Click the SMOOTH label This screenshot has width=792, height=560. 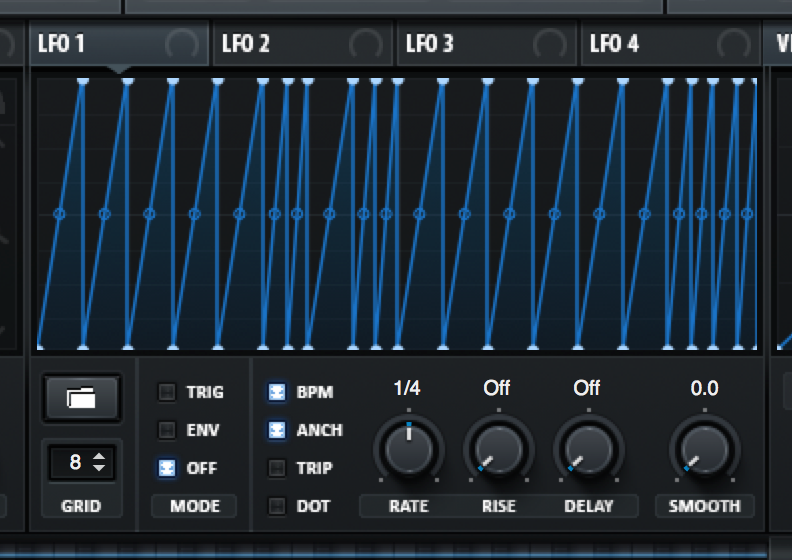pyautogui.click(x=705, y=506)
